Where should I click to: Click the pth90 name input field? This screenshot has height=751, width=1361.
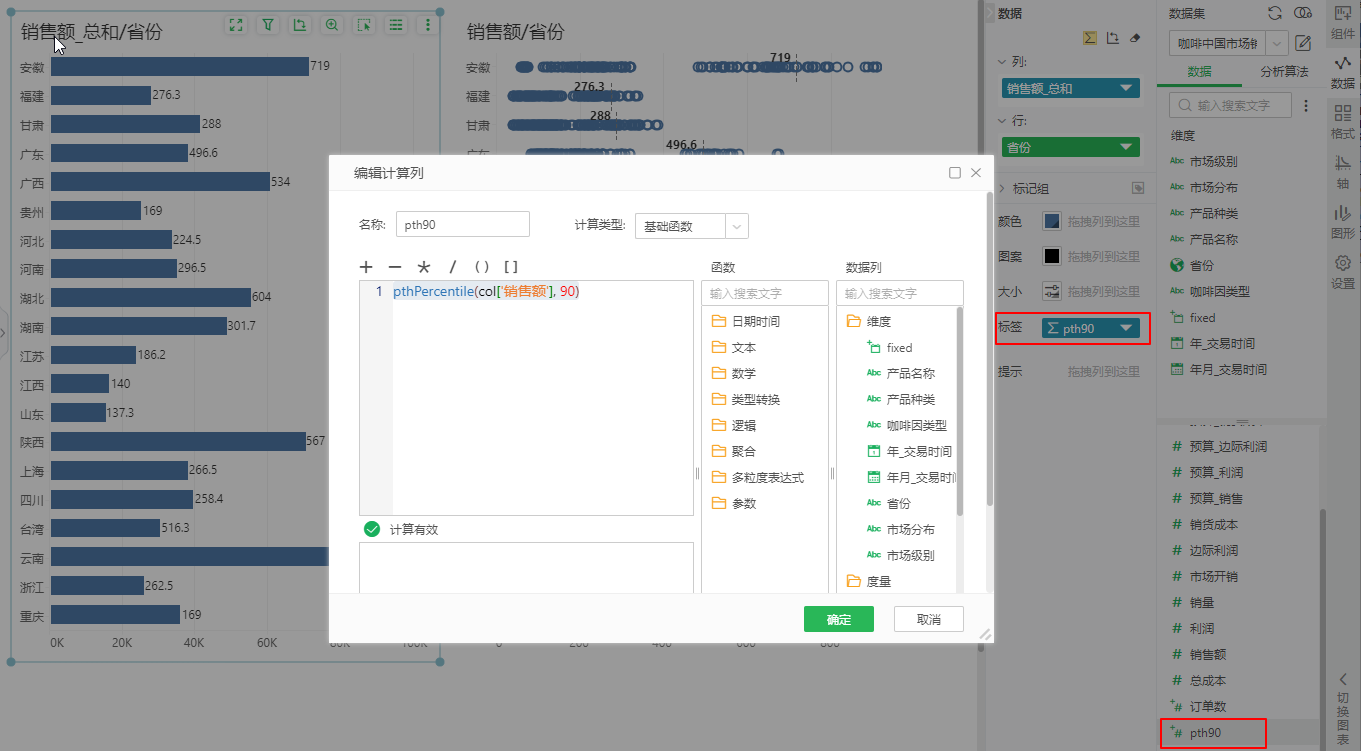coord(462,224)
